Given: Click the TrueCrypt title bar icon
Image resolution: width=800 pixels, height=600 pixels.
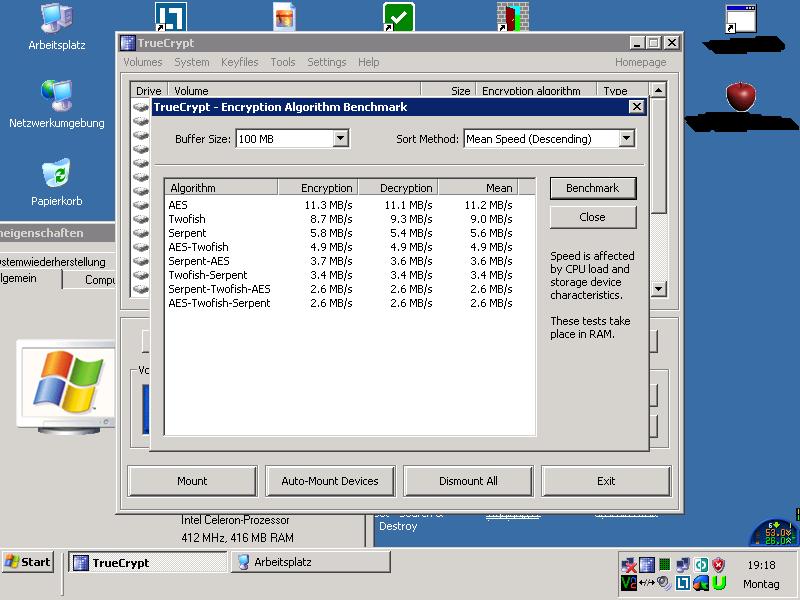Looking at the screenshot, I should pos(128,43).
